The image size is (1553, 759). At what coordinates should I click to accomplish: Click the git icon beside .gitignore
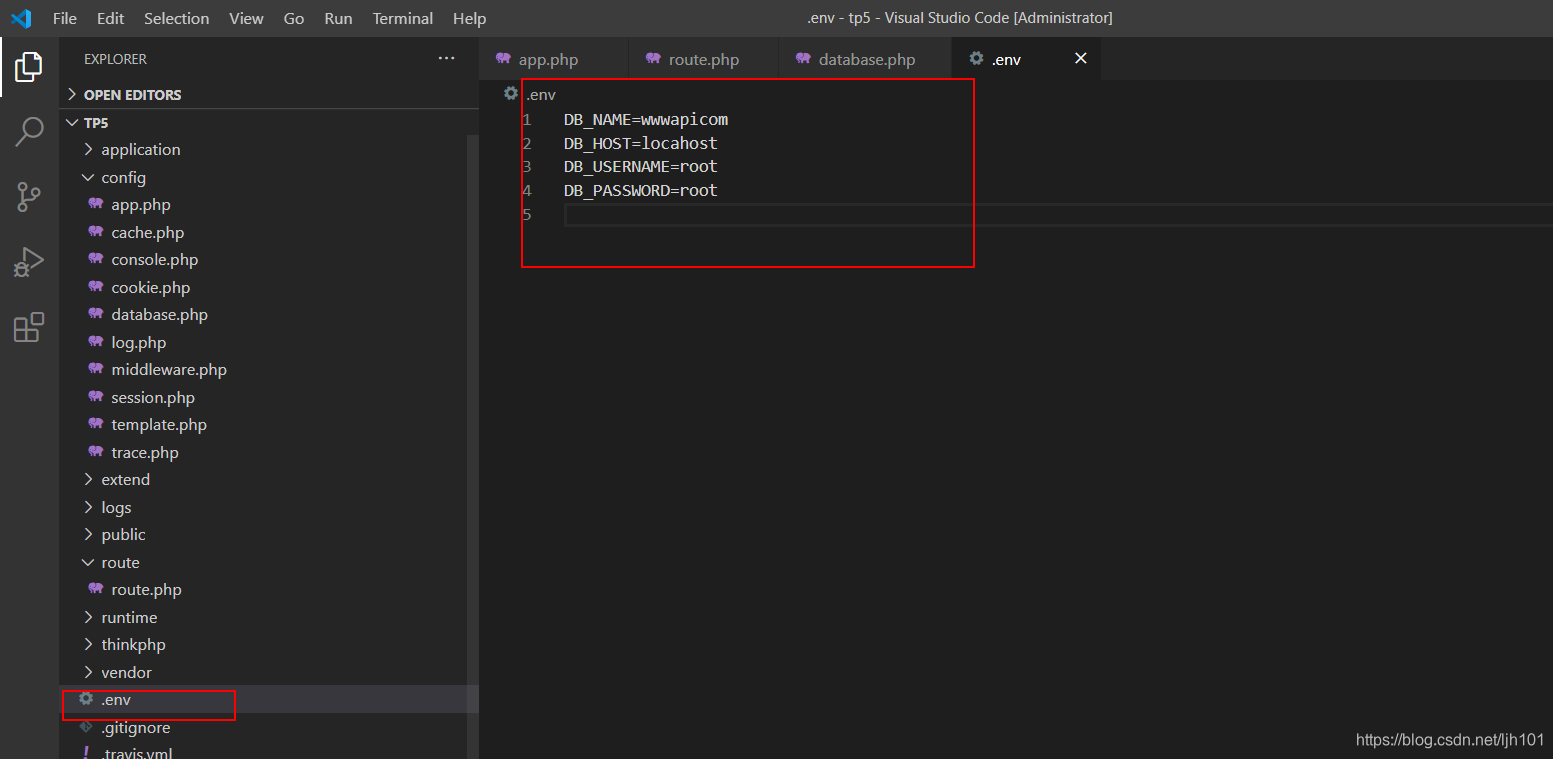pos(86,727)
